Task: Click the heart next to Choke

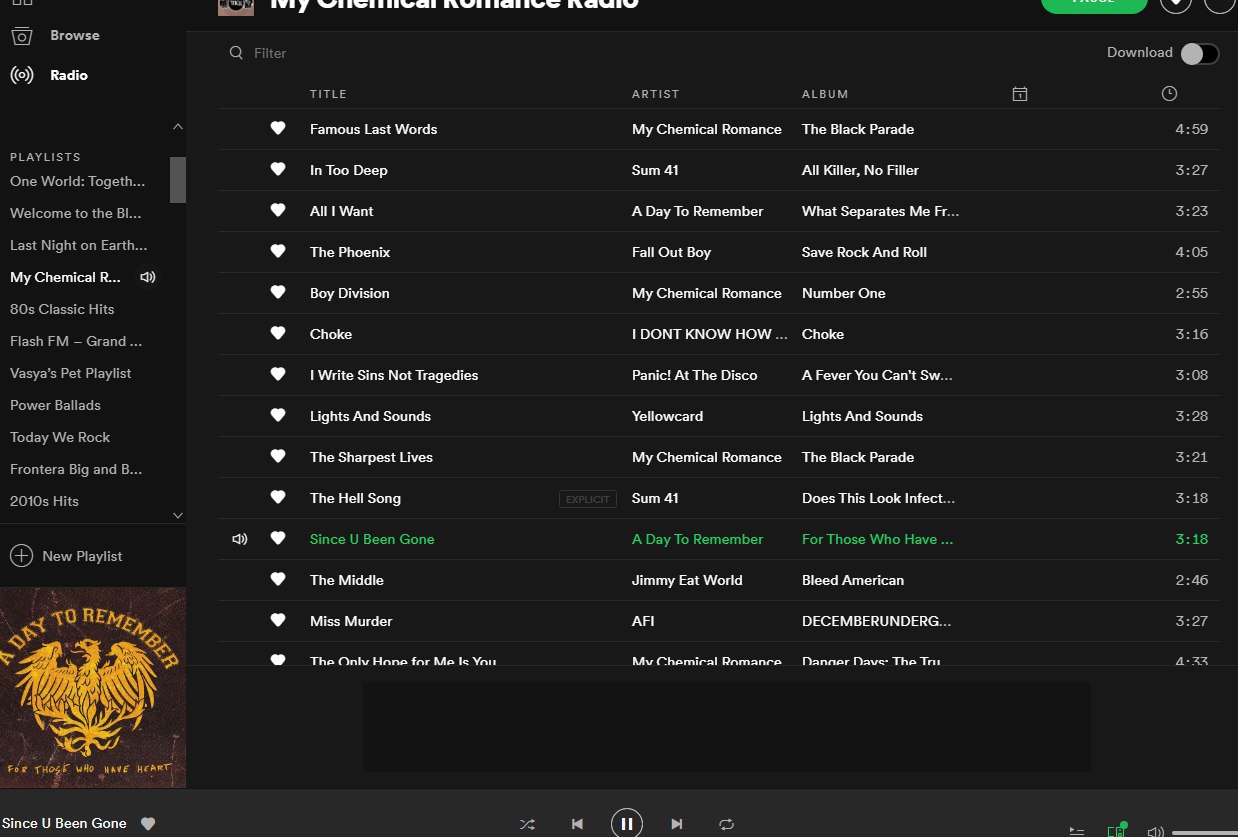Action: pos(278,333)
